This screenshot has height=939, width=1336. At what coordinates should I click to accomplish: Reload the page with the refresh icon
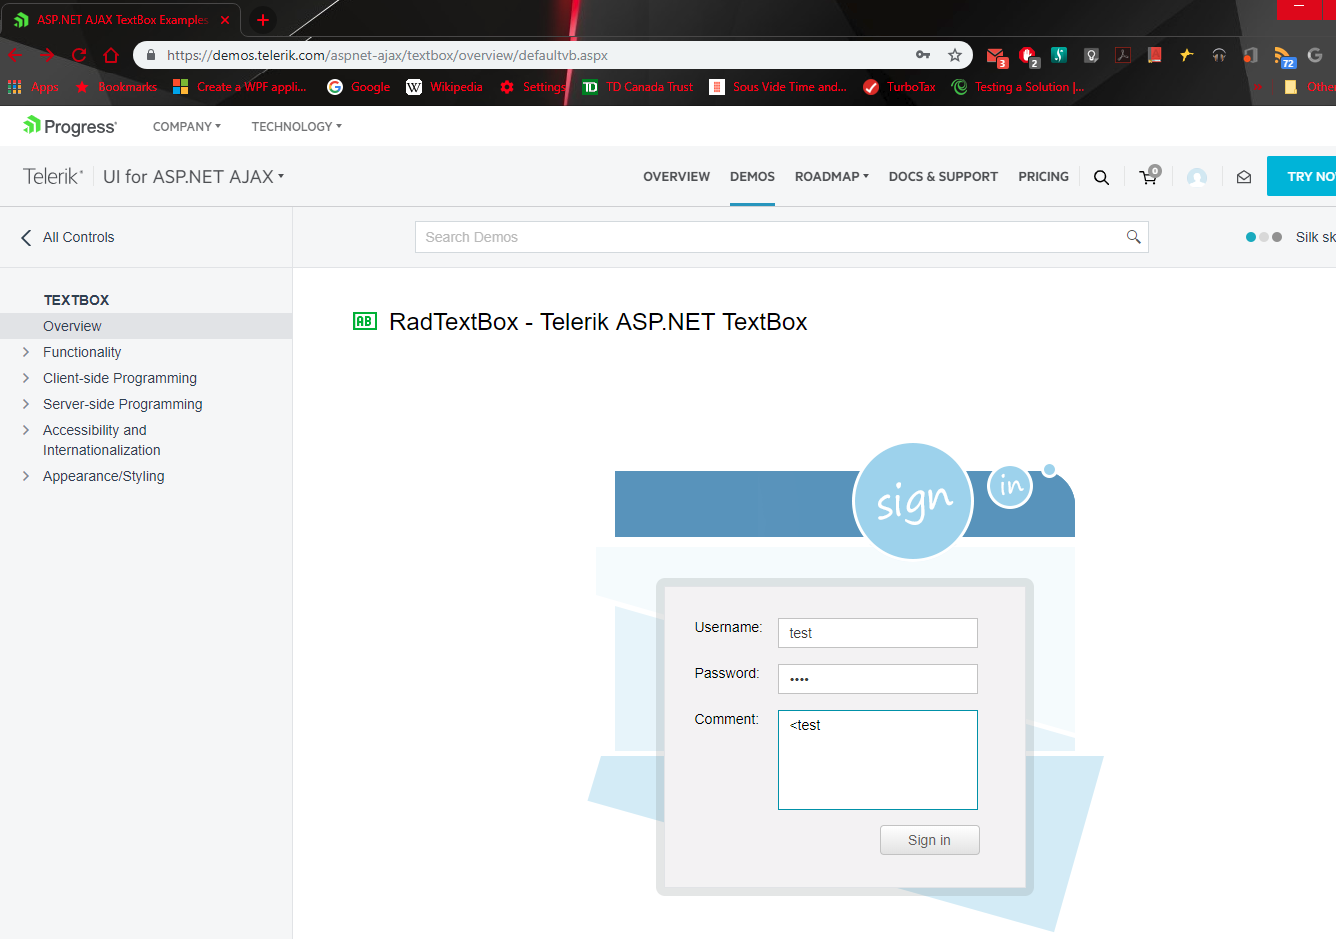pyautogui.click(x=79, y=55)
